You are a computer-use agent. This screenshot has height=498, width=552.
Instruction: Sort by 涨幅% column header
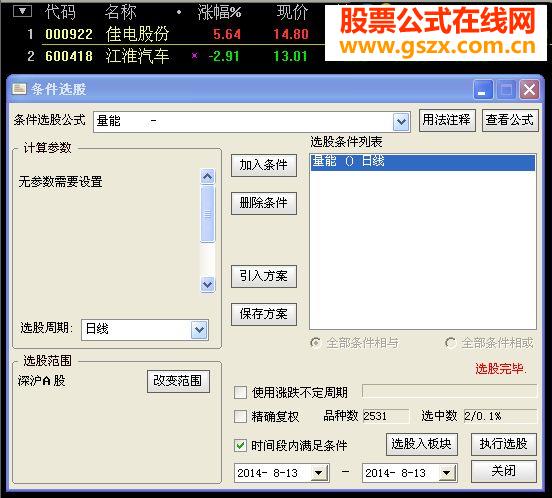(x=219, y=13)
